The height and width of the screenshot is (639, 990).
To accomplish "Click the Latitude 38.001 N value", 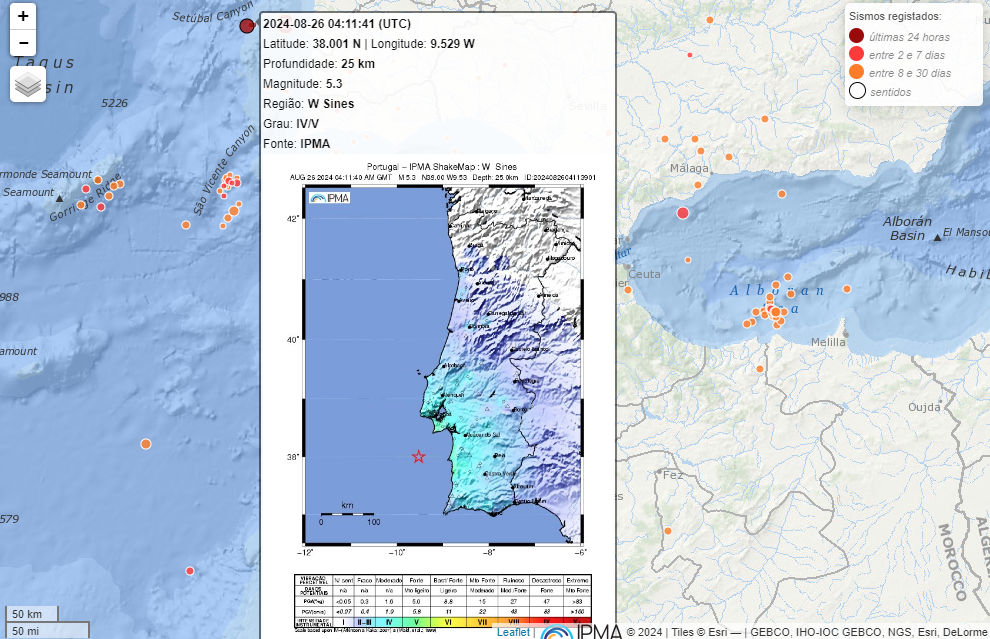I will pyautogui.click(x=337, y=44).
